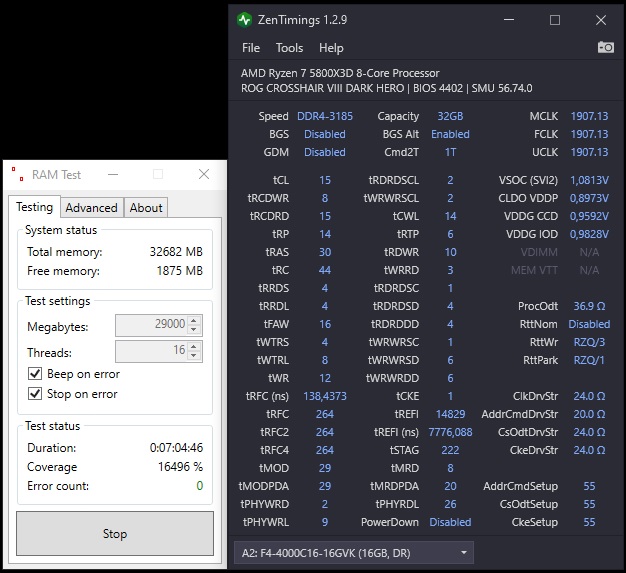This screenshot has height=573, width=626.
Task: Click the tRAS value 30
Action: tap(325, 252)
